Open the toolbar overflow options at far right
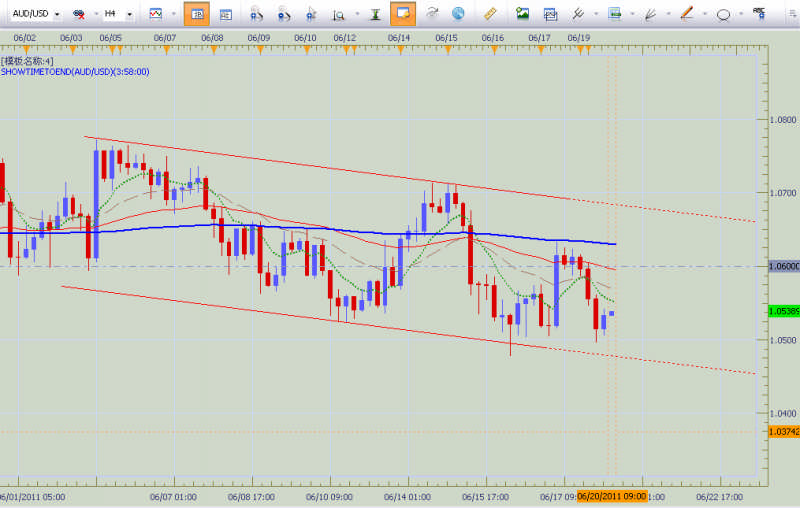The height and width of the screenshot is (508, 800). 793,14
